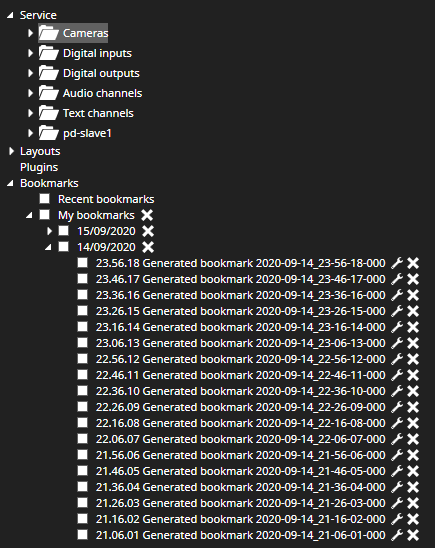The height and width of the screenshot is (548, 435).
Task: Click wrench icon for 23.56.18 bookmark
Action: 397,263
